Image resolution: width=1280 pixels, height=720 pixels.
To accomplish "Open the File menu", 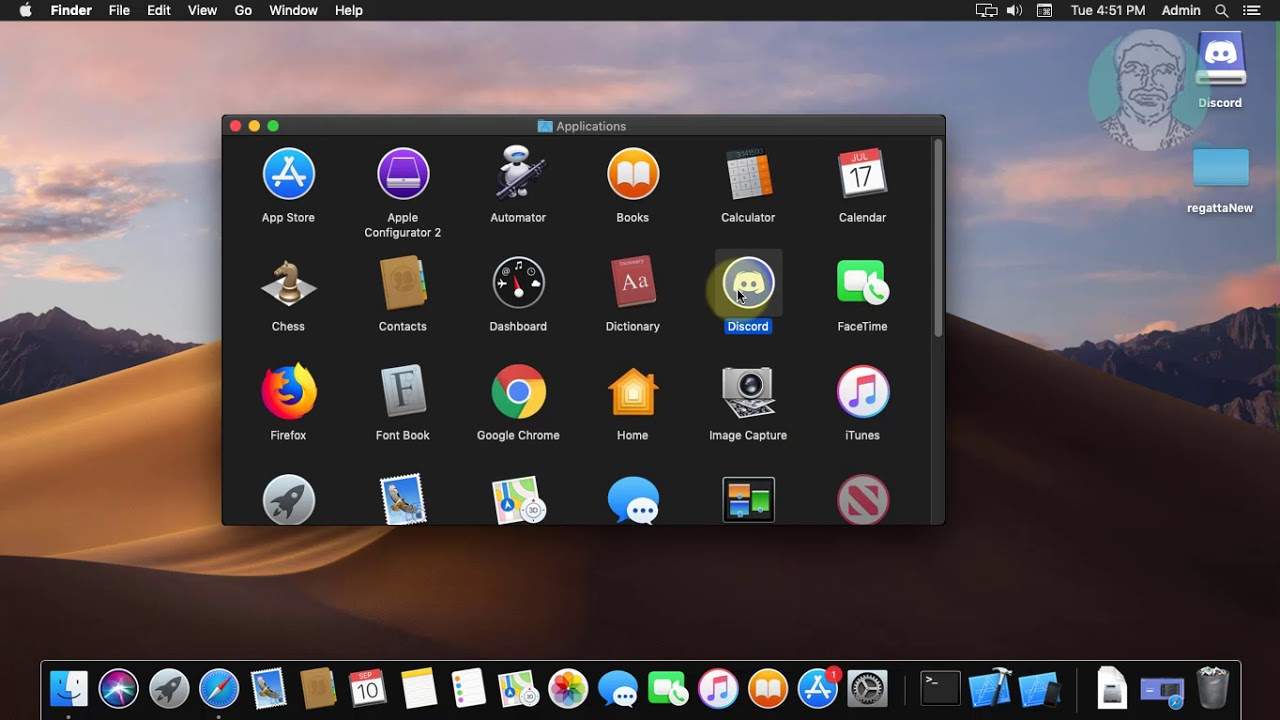I will (x=119, y=10).
